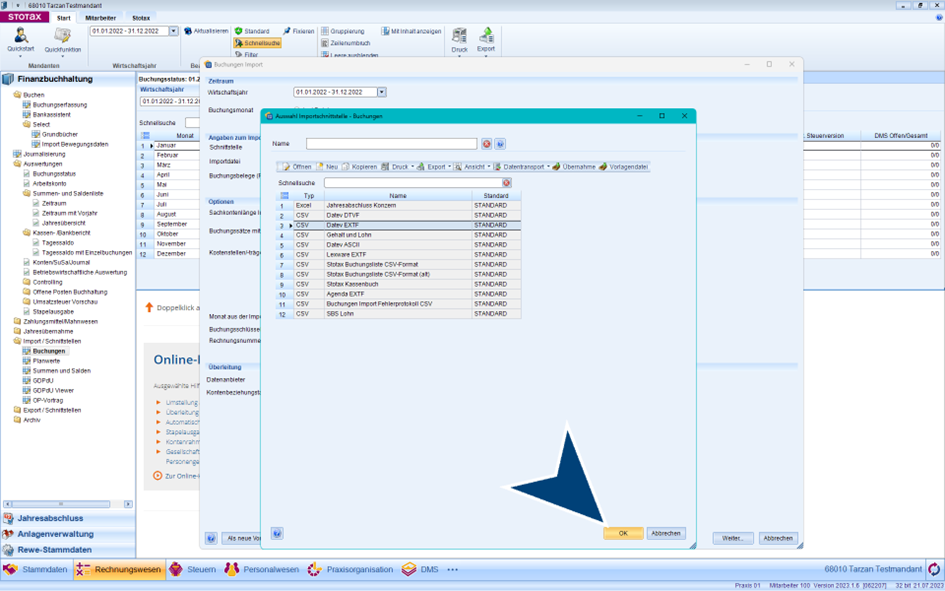Screen dimensions: 945x591
Task: Select the Lexware EXTF row in the list
Action: [346, 255]
